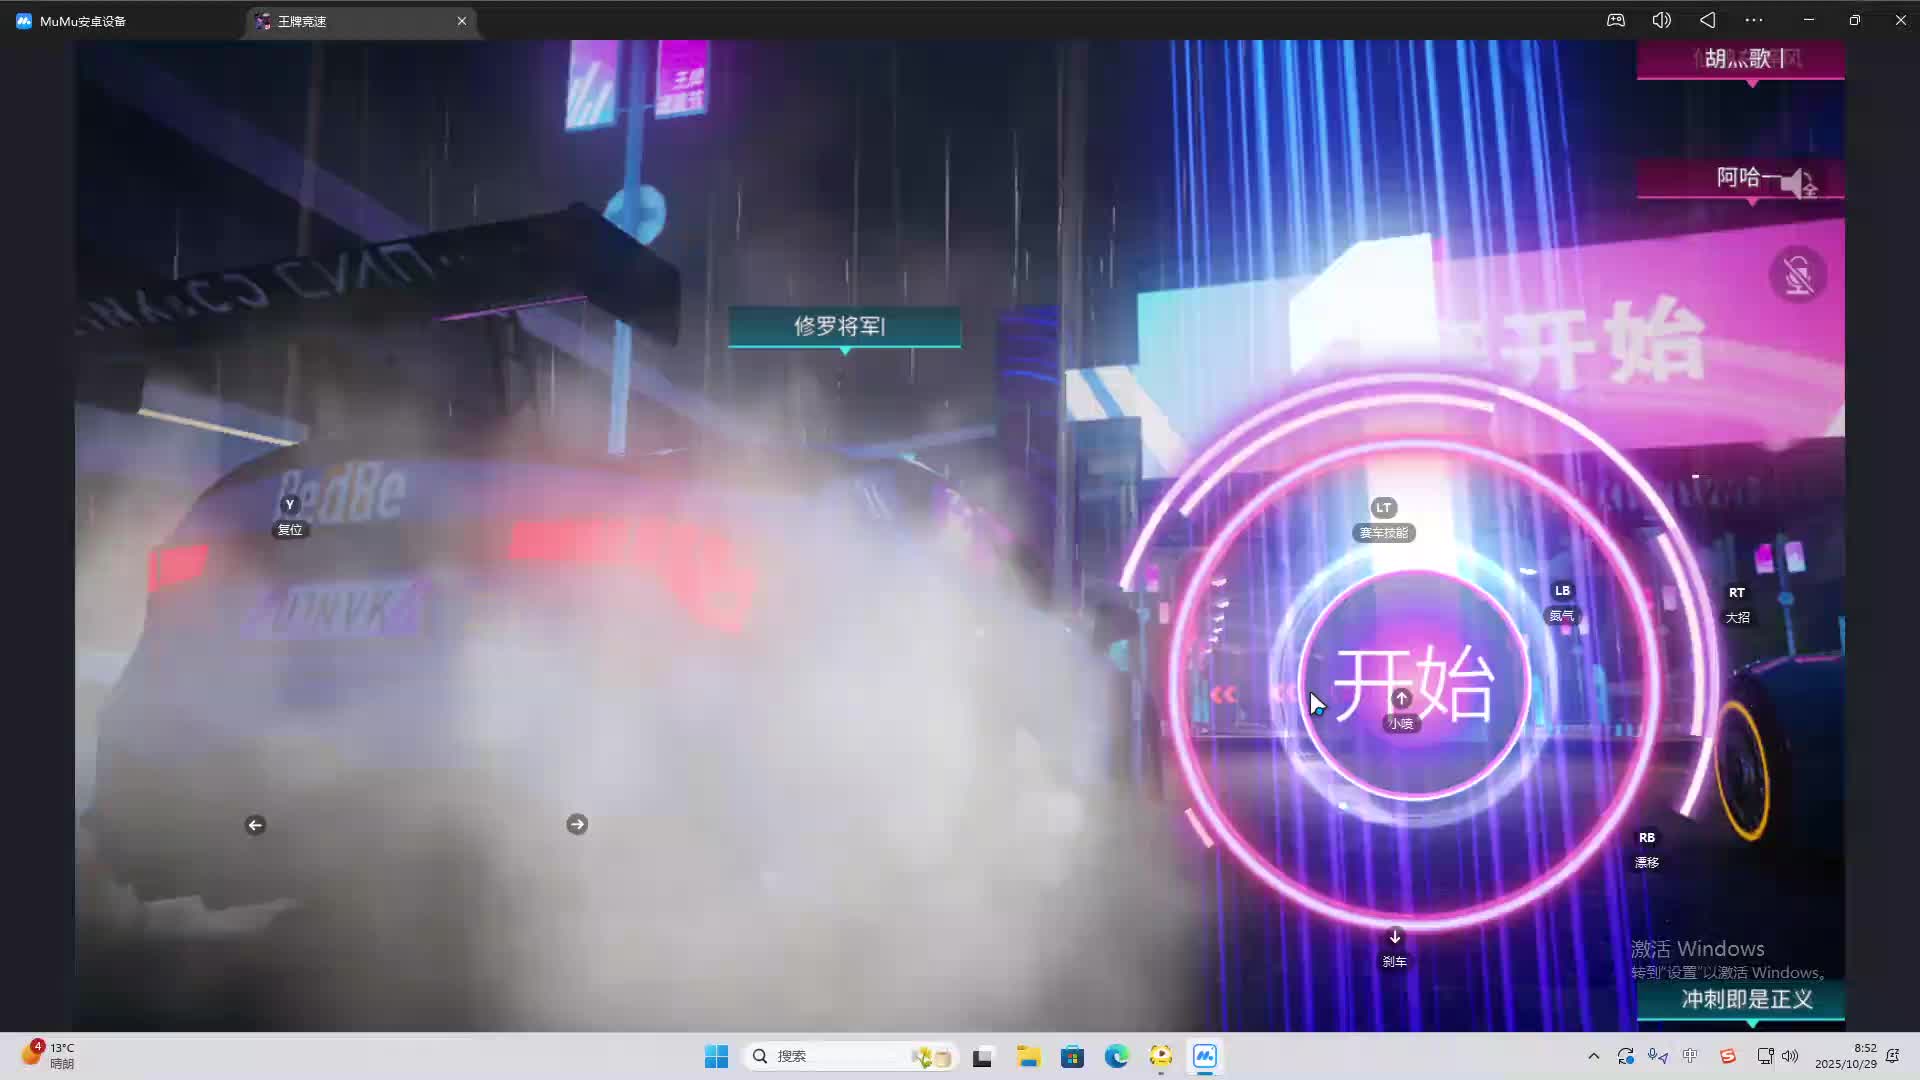Toggle the muted microphone button in-game
Viewport: 1920px width, 1080px height.
tap(1798, 275)
